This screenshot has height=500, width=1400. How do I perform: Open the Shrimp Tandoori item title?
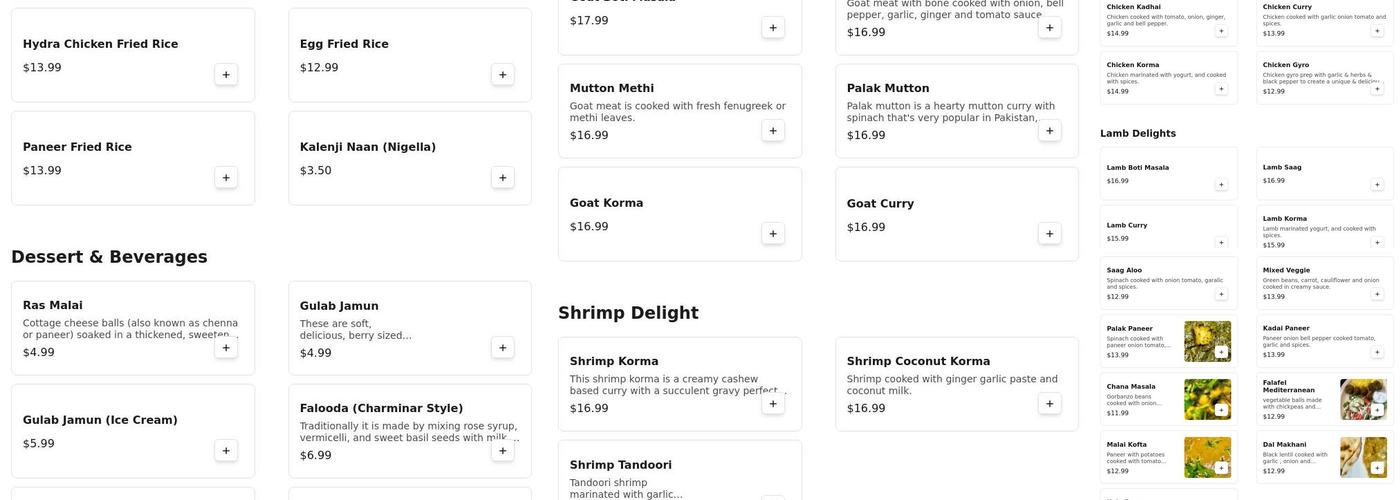(x=621, y=465)
